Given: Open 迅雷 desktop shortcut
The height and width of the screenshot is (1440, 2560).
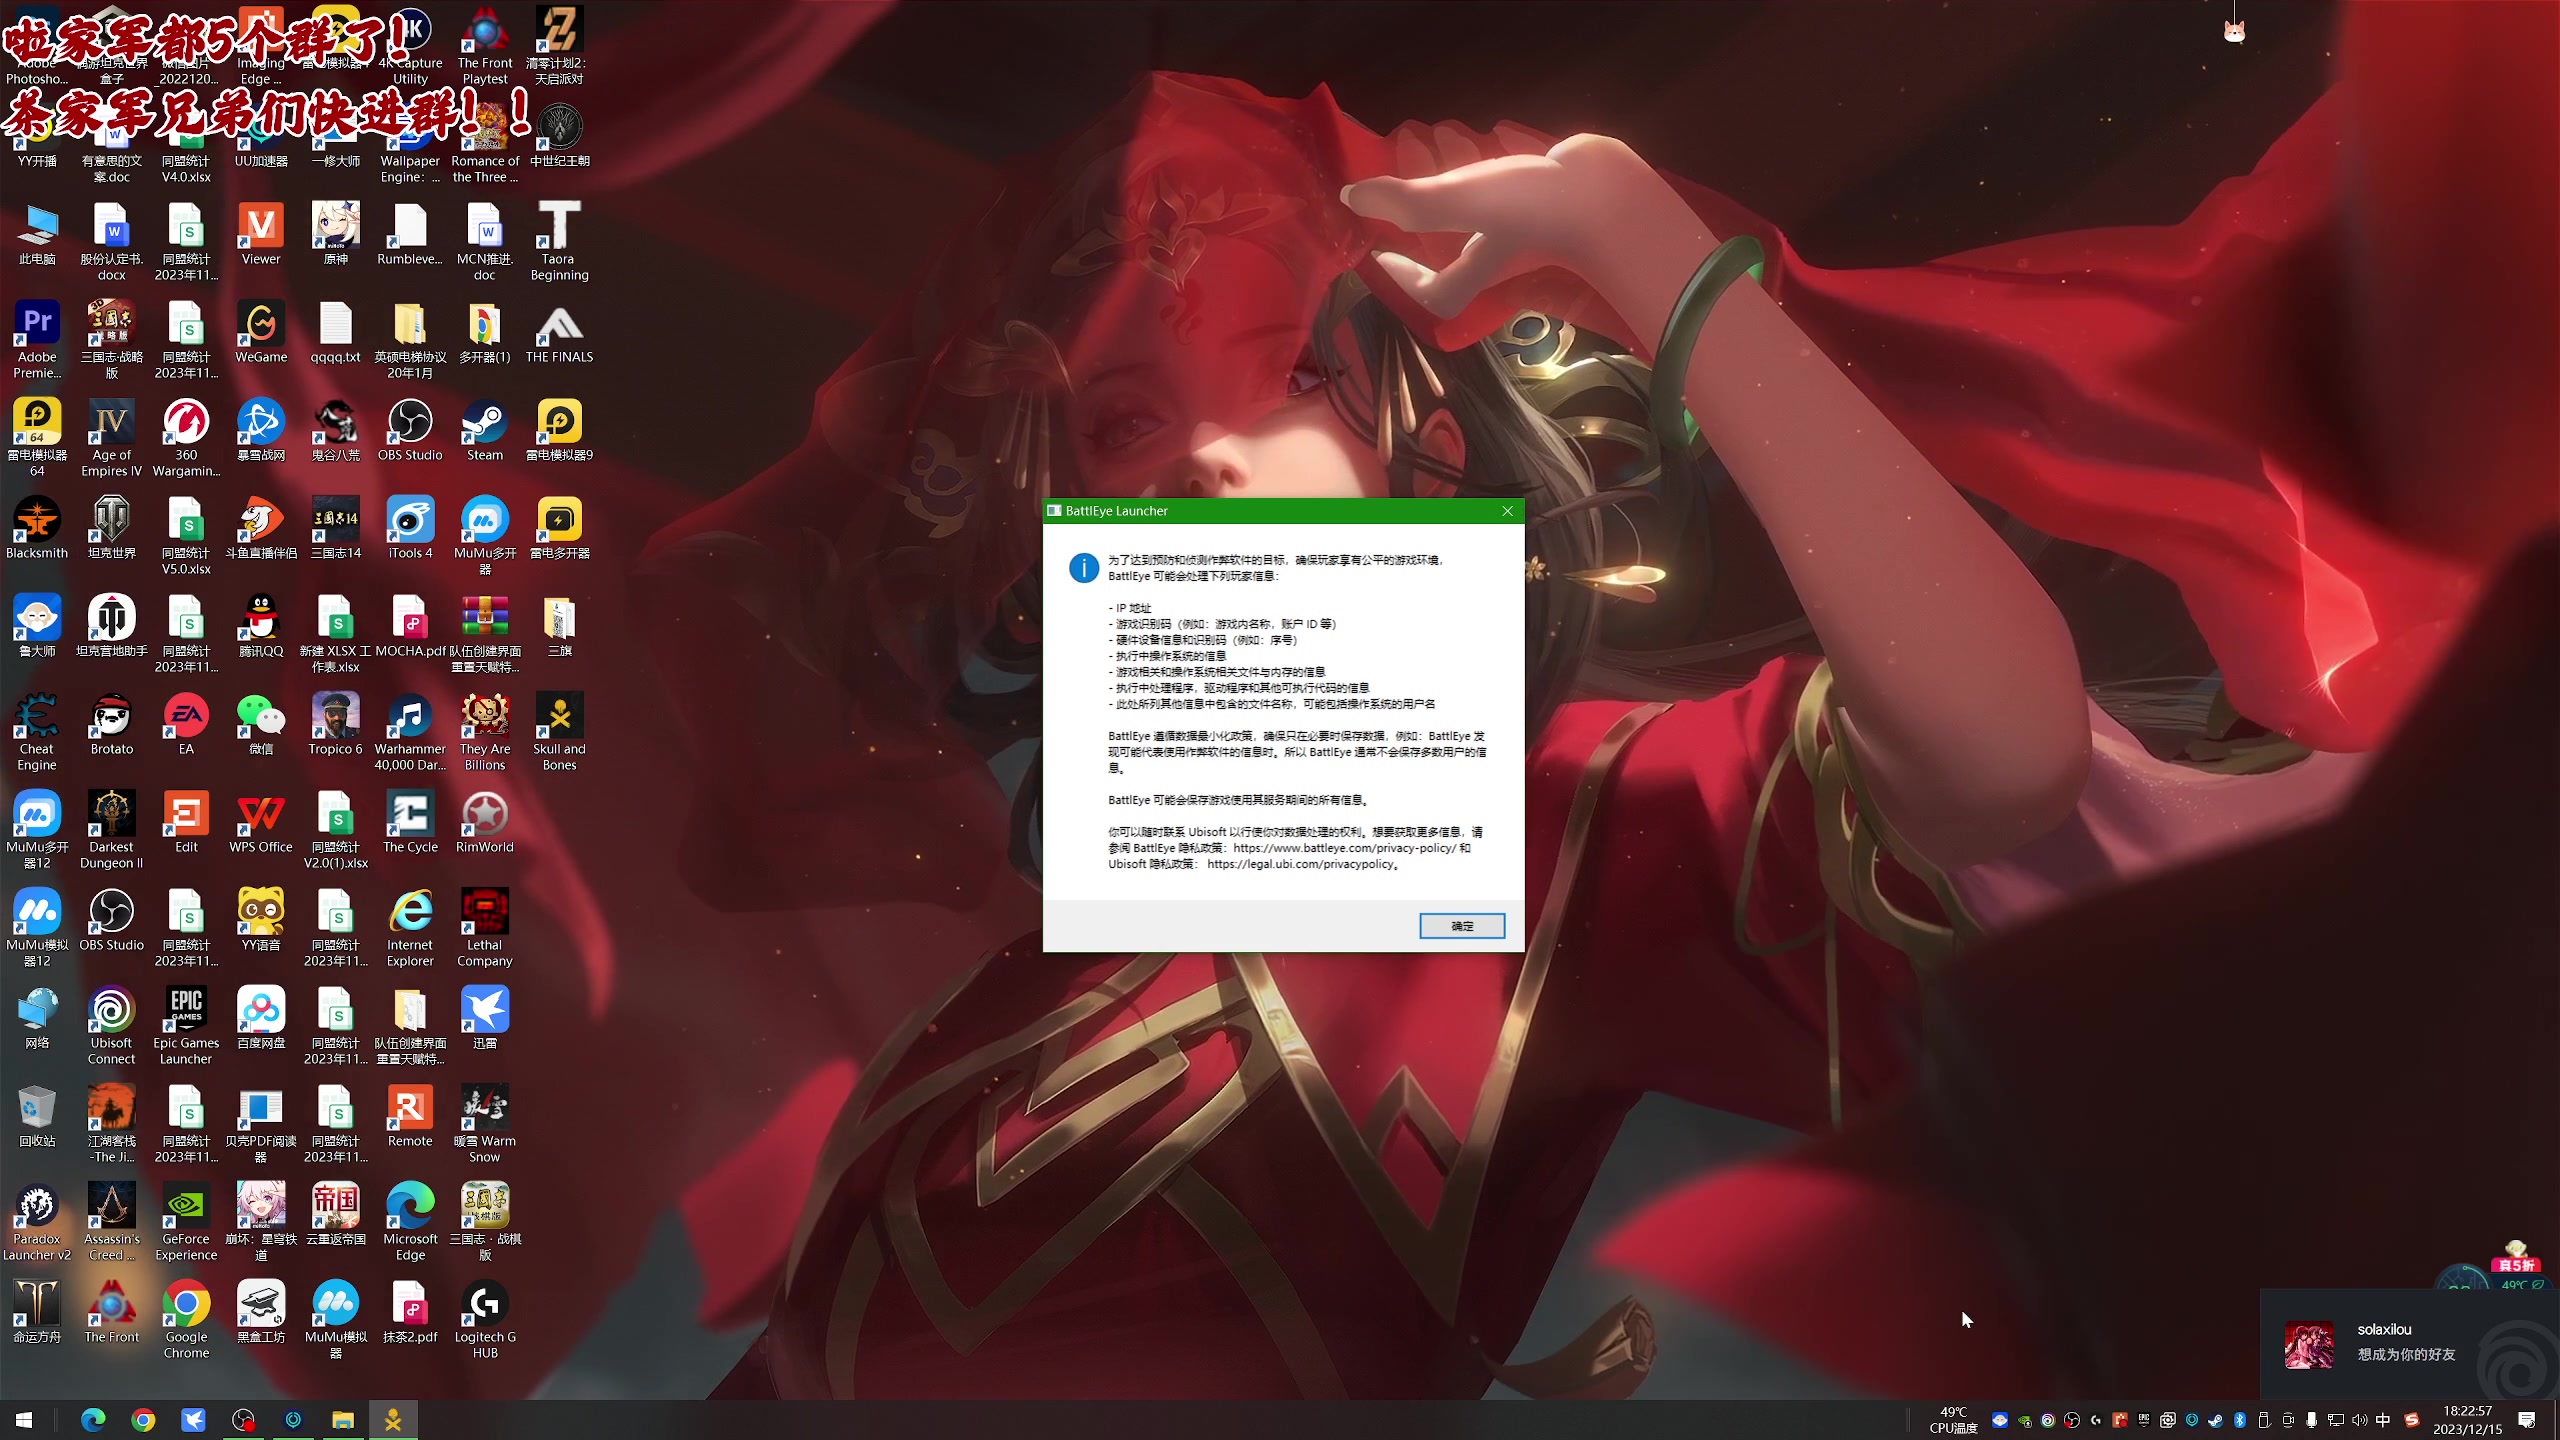Looking at the screenshot, I should pyautogui.click(x=485, y=1019).
